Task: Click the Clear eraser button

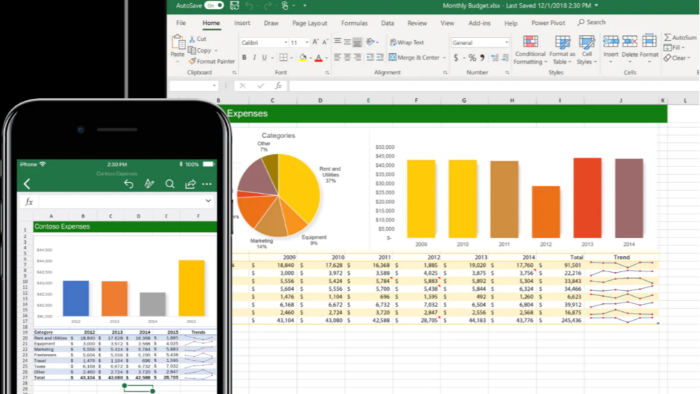Action: click(676, 58)
